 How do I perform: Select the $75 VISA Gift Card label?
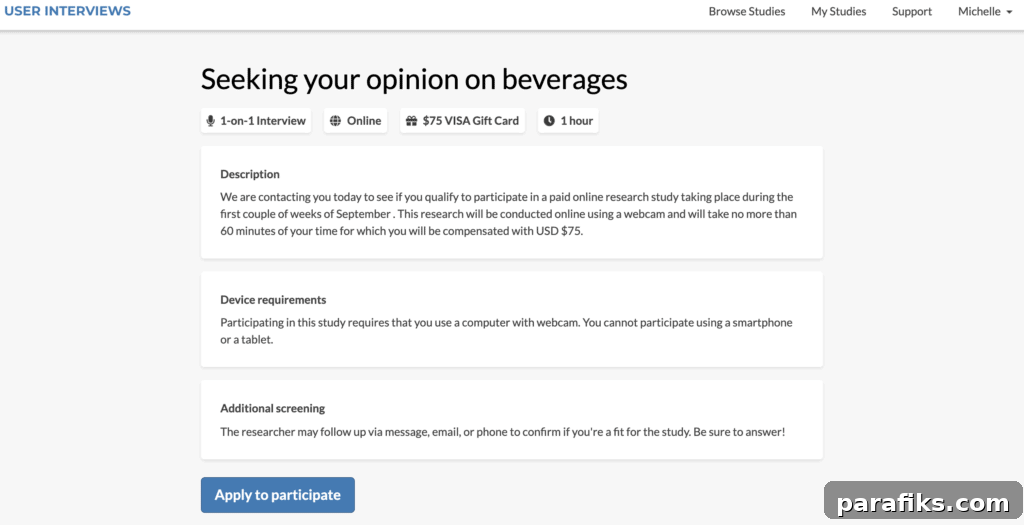tap(471, 121)
